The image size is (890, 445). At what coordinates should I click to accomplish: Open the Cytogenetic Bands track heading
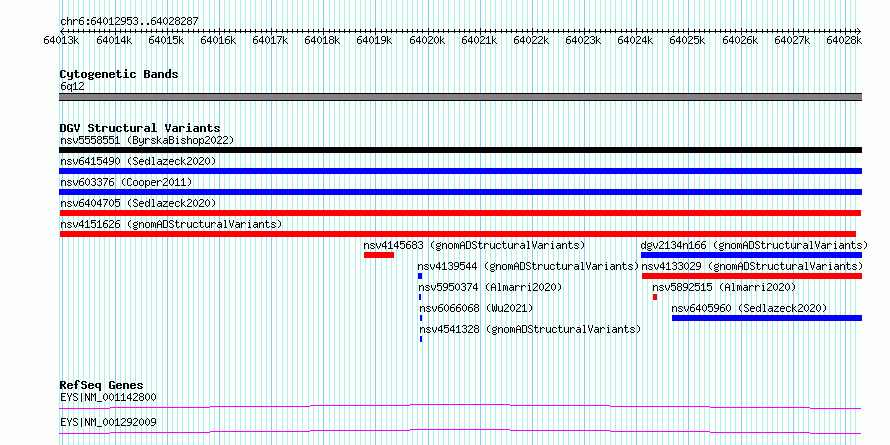pos(119,74)
